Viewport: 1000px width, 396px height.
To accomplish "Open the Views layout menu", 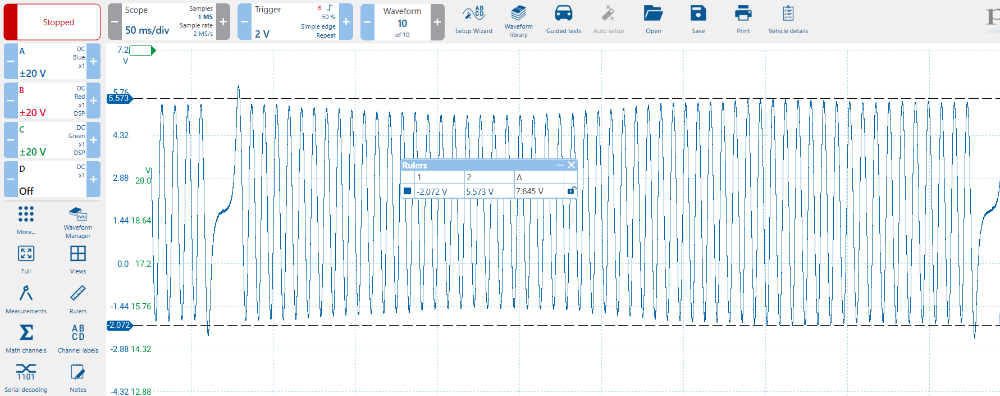I will coord(78,259).
